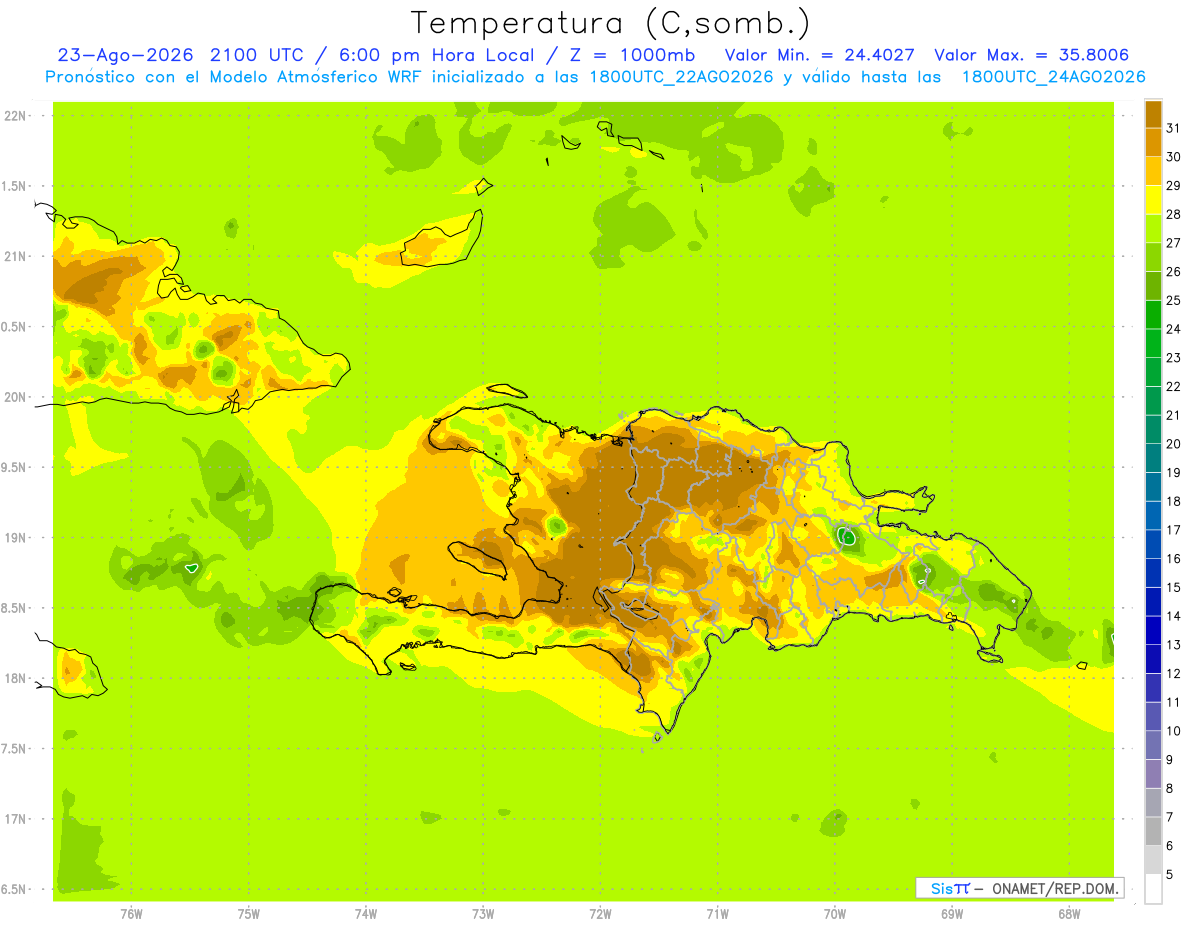1200x927 pixels.
Task: Click the "19N" latitude label
Action: pyautogui.click(x=15, y=538)
